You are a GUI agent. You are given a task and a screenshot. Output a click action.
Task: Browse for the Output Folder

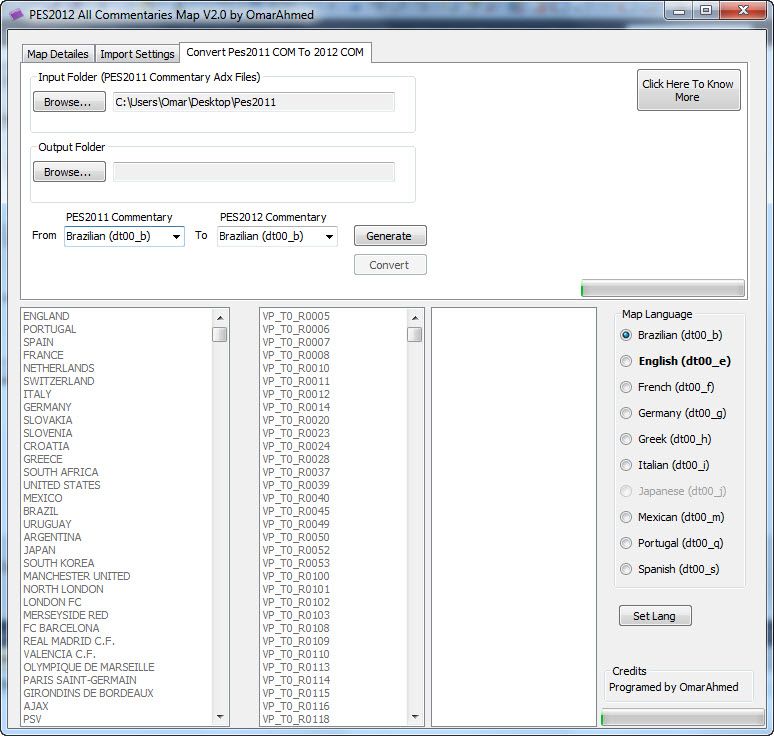click(x=68, y=172)
